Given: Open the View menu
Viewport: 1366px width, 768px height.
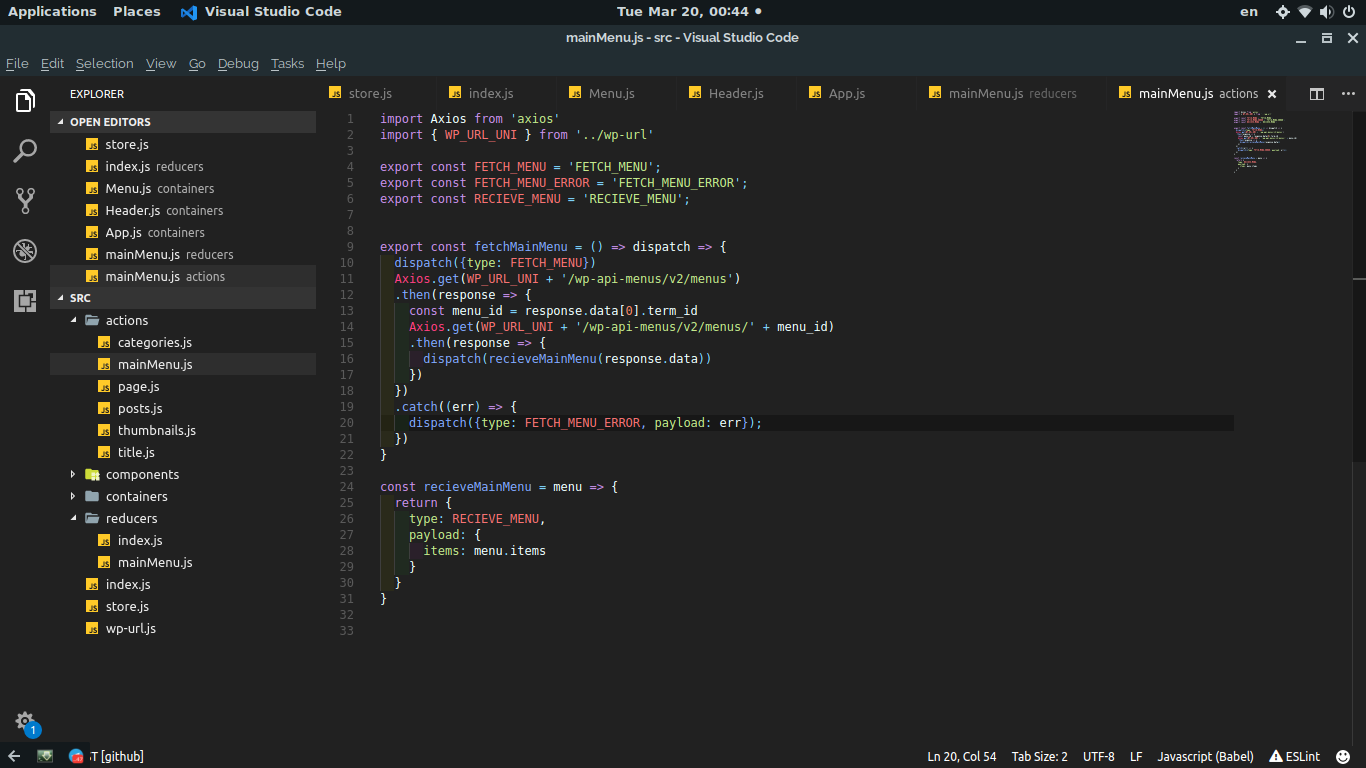Looking at the screenshot, I should coord(161,63).
